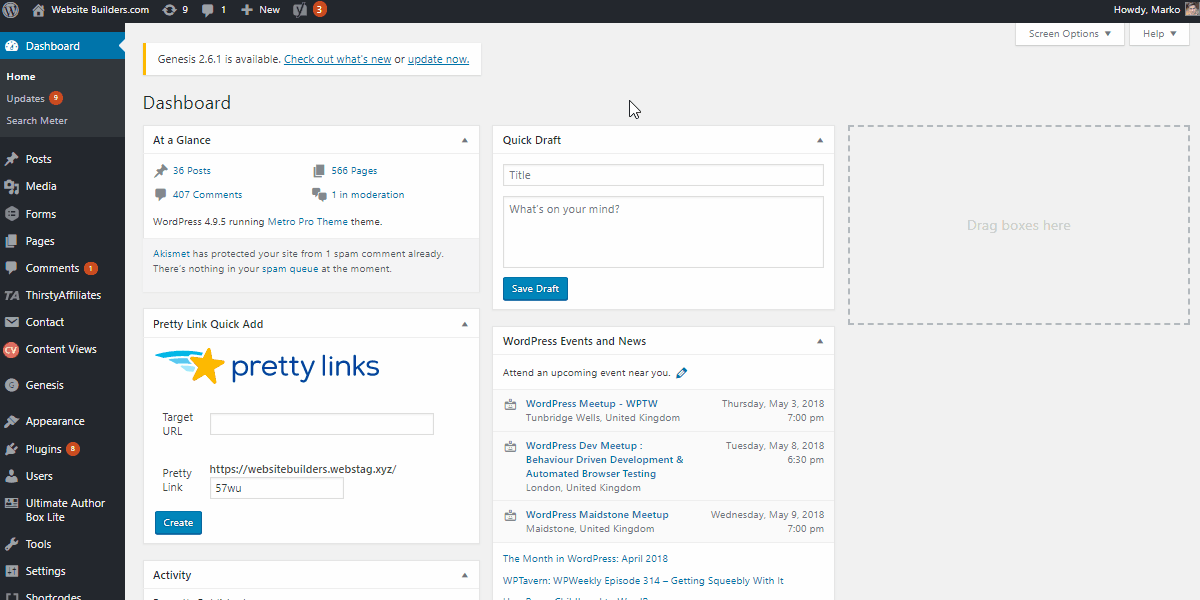Click the plus New icon in admin bar
1200x600 pixels.
247,10
